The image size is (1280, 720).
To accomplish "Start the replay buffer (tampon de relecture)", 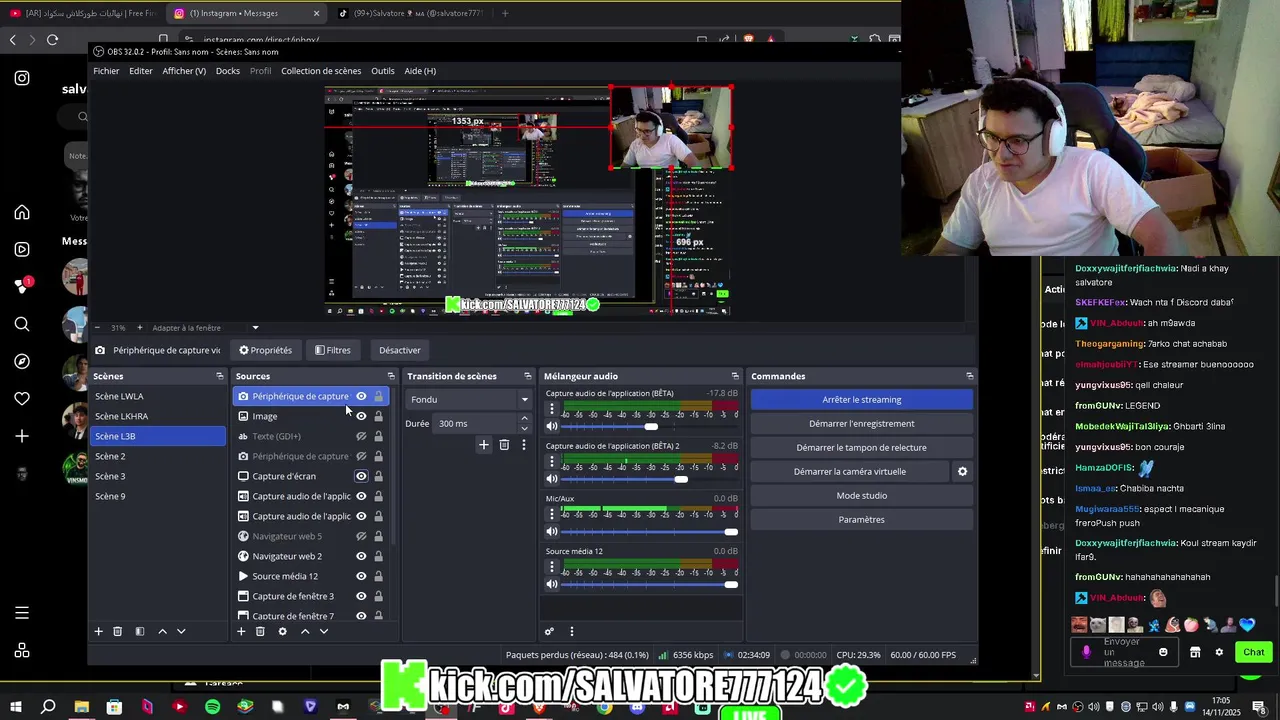I will tap(862, 447).
